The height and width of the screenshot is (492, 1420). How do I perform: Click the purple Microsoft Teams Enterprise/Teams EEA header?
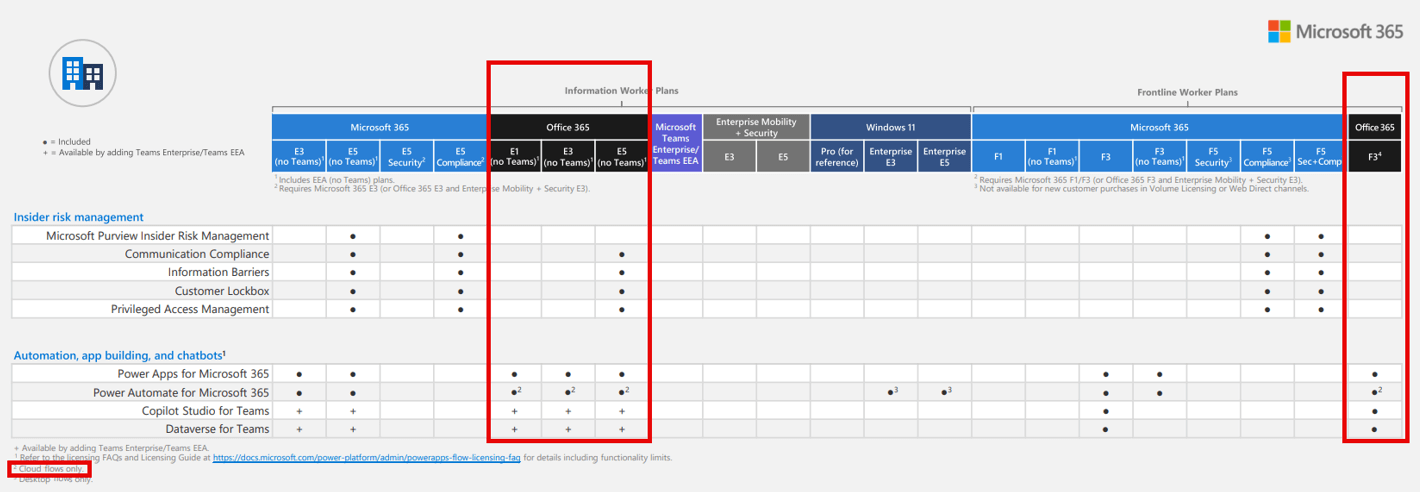click(676, 144)
